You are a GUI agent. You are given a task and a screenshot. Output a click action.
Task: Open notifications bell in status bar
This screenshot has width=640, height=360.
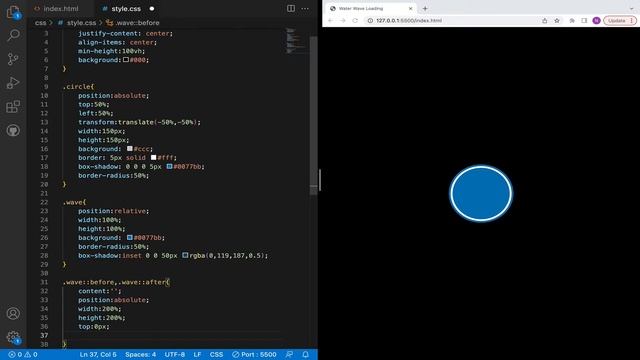pyautogui.click(x=305, y=355)
